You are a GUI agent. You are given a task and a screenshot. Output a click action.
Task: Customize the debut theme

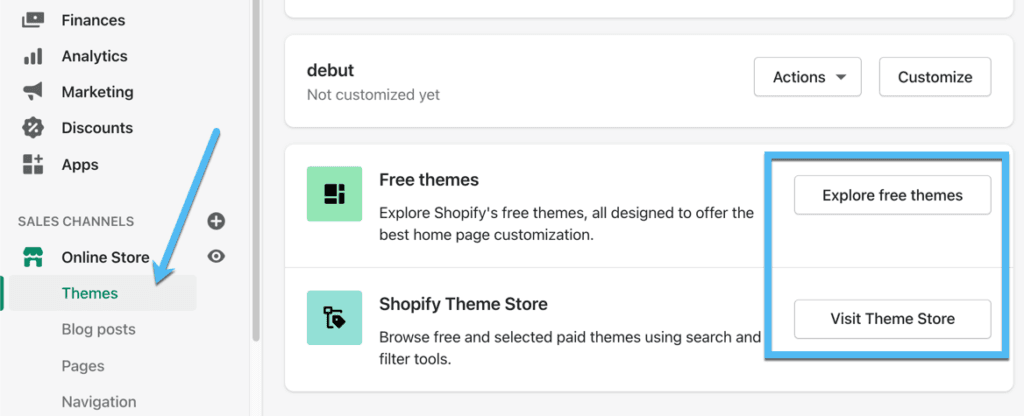coord(935,77)
